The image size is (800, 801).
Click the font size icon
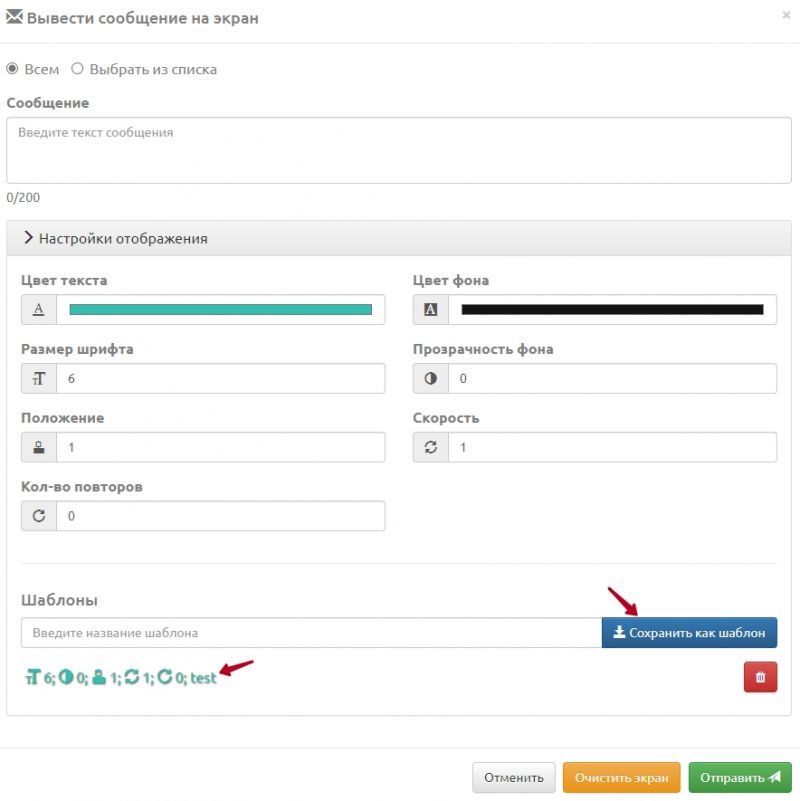[39, 379]
